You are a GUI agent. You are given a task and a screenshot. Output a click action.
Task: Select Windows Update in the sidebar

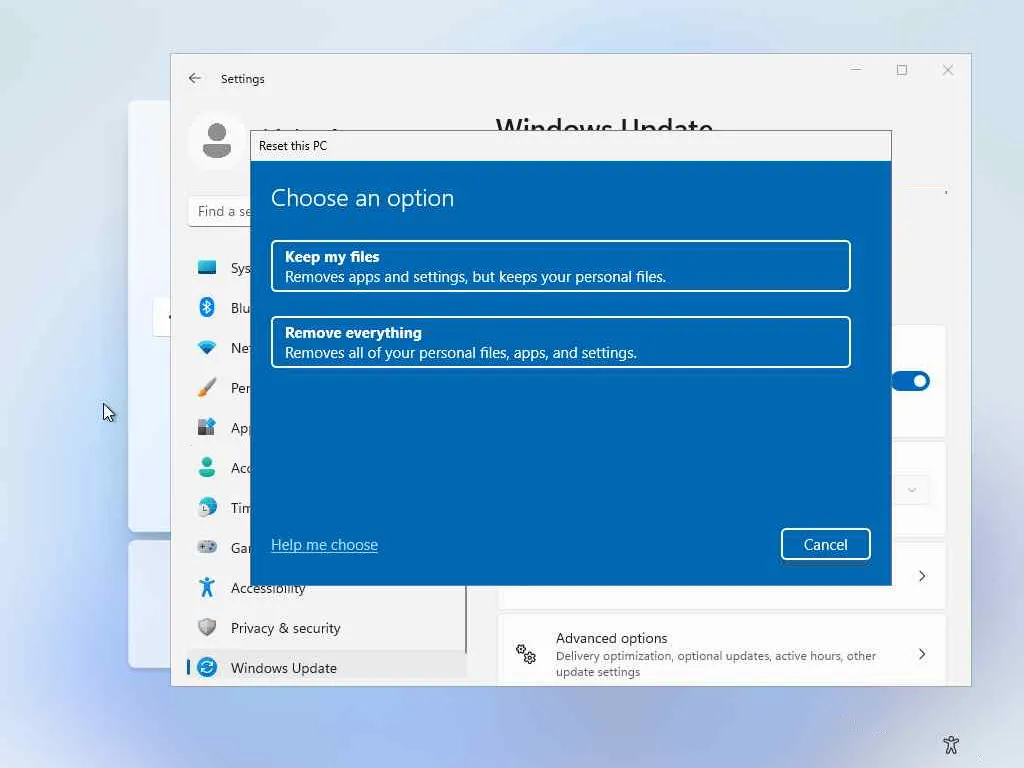[327, 667]
